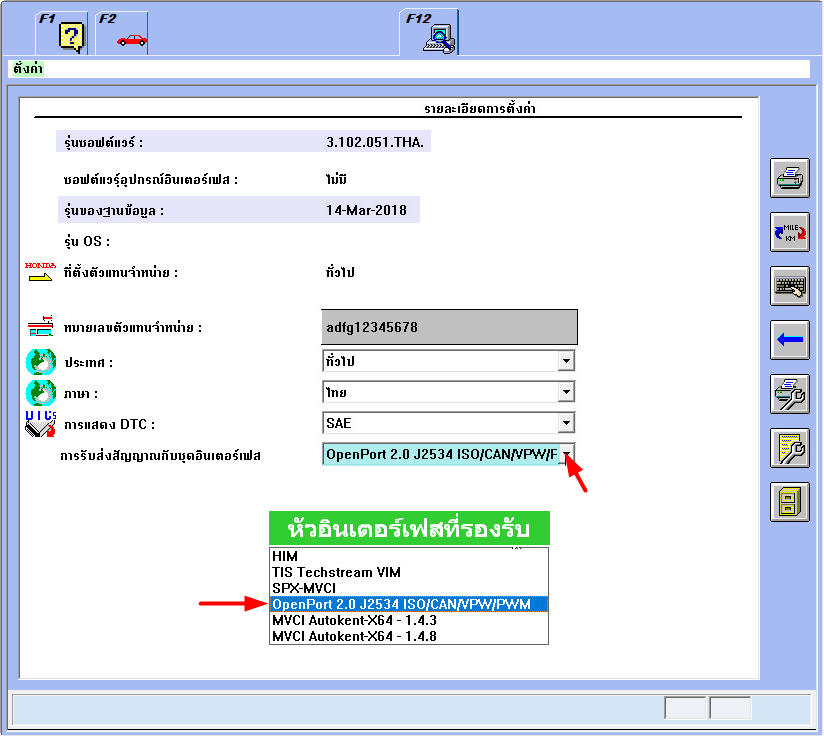Select HIM in the interface list
This screenshot has height=737, width=824.
click(x=409, y=556)
